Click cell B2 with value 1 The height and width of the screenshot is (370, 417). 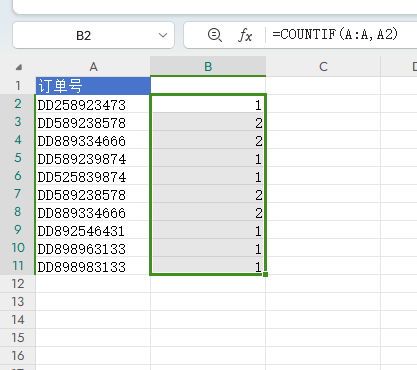pos(208,104)
